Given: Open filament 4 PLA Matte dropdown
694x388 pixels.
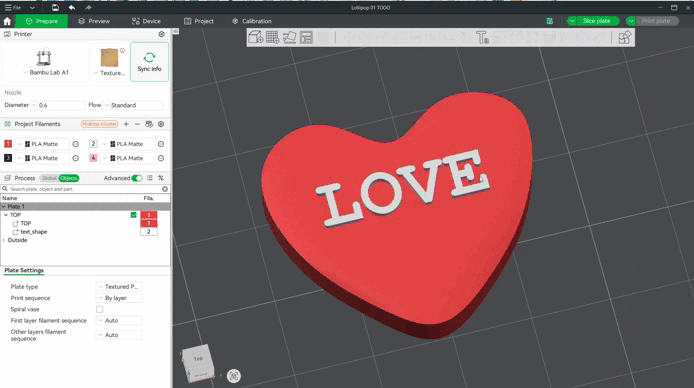Looking at the screenshot, I should 127,158.
